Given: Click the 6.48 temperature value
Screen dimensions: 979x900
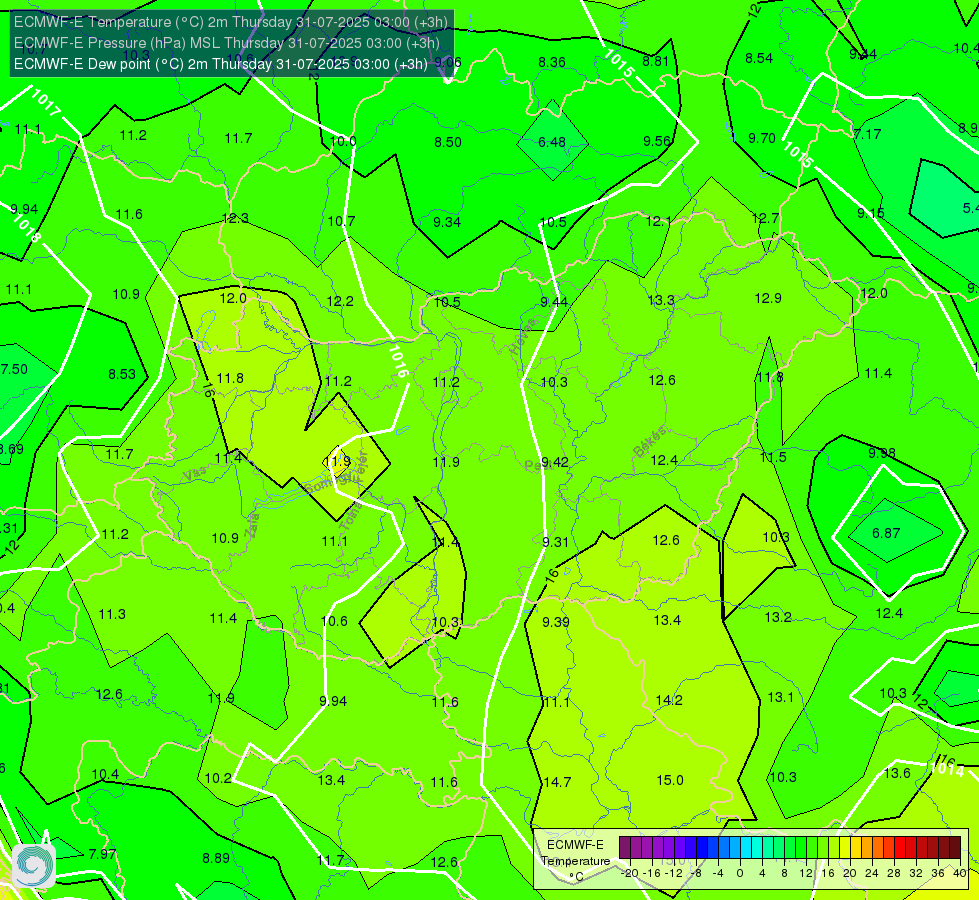Looking at the screenshot, I should click(x=552, y=142).
